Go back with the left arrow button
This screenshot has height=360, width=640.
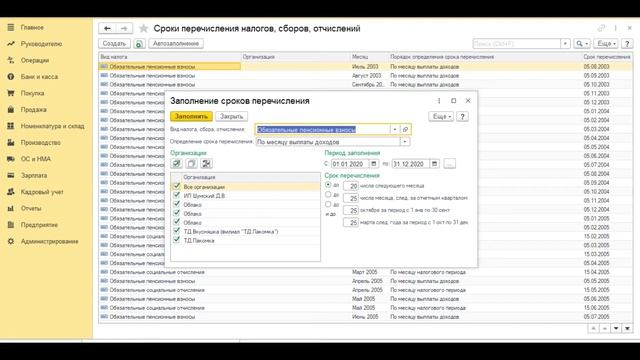point(107,28)
